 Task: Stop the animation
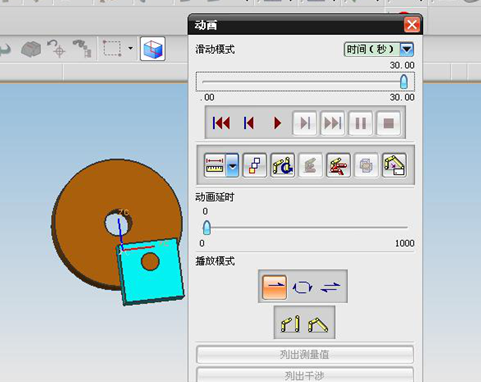point(388,123)
